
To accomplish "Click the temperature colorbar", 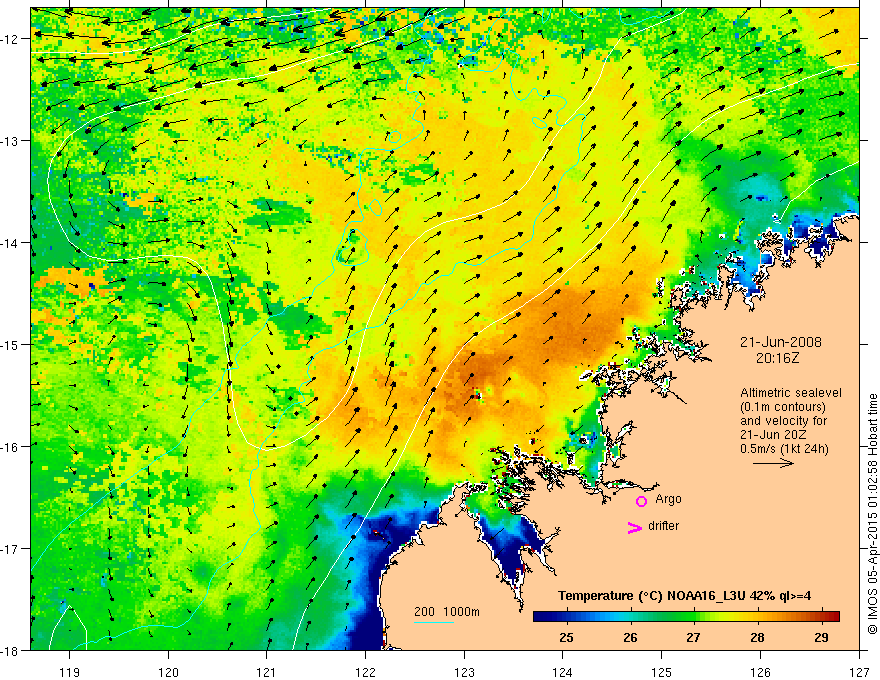I will [686, 617].
